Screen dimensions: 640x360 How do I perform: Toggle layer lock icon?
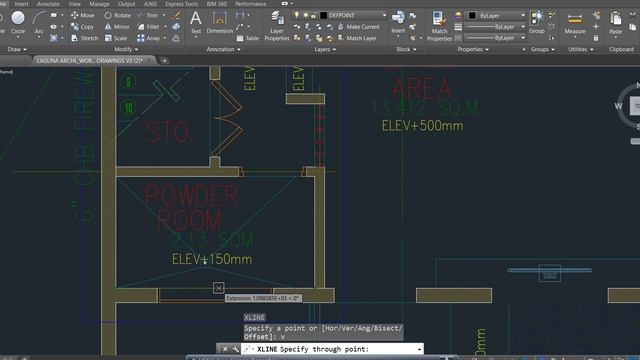(x=313, y=16)
